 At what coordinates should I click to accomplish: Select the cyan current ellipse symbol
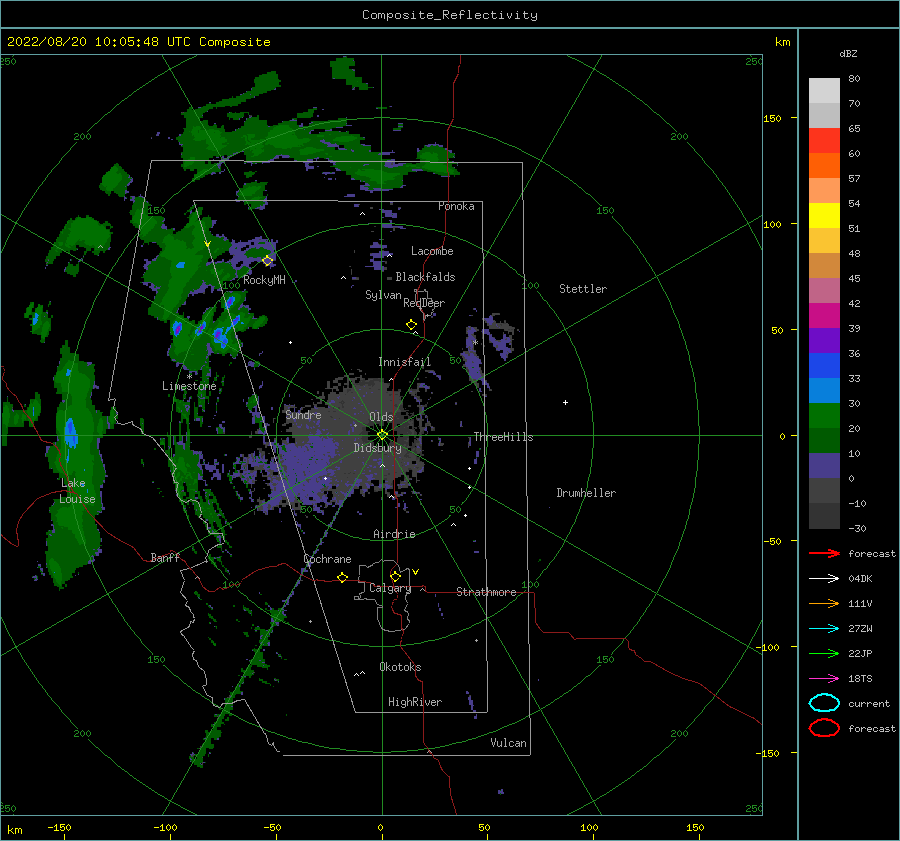point(824,703)
